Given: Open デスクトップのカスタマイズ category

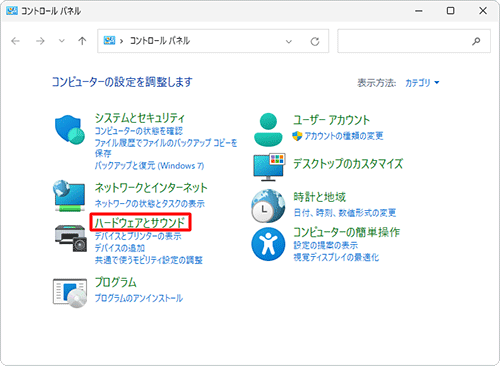Looking at the screenshot, I should (348, 164).
